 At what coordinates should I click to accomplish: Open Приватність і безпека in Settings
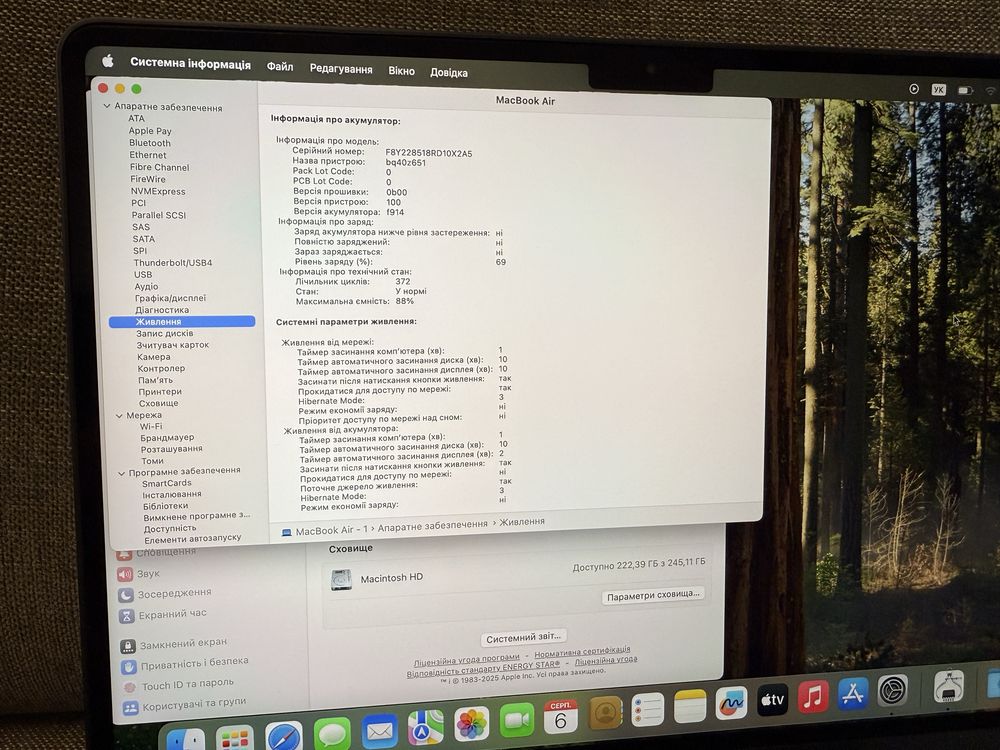(195, 663)
